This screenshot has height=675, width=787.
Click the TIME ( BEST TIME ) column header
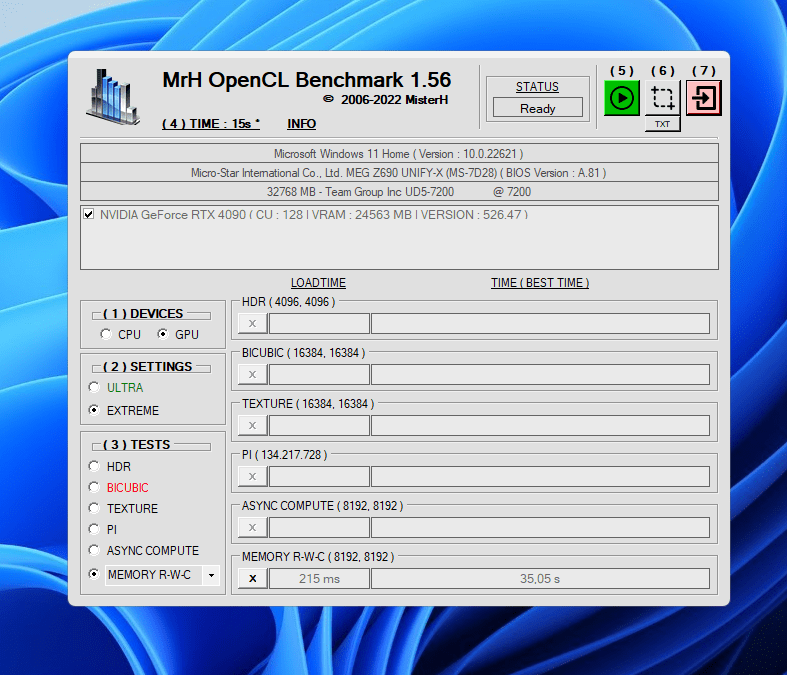(540, 283)
